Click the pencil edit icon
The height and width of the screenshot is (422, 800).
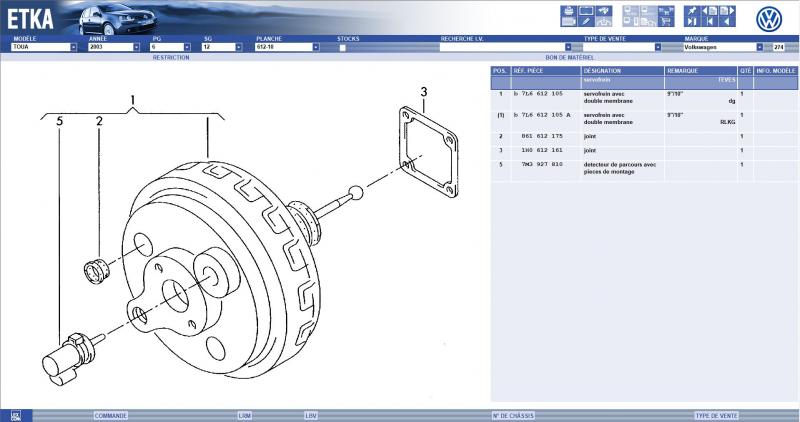click(x=587, y=21)
